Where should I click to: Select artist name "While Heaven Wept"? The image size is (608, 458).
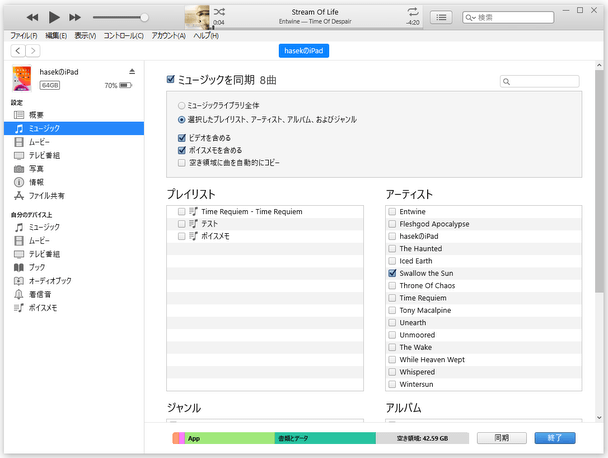432,360
